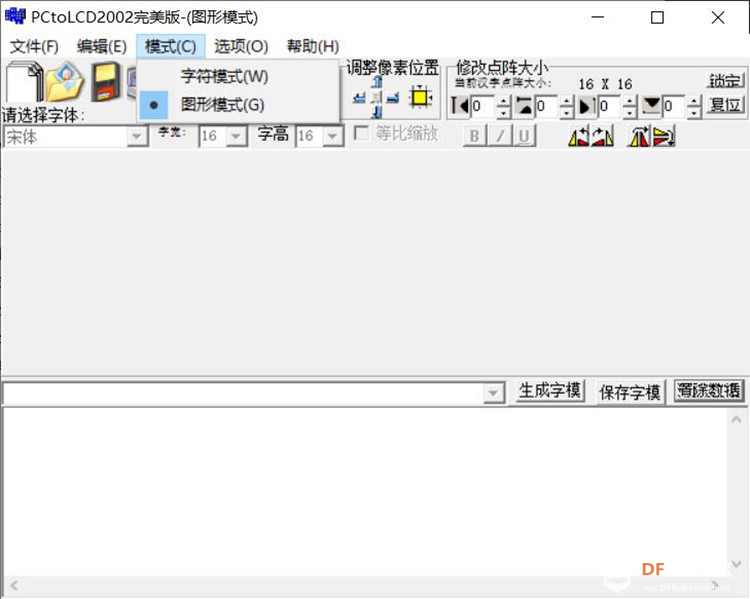
Task: Expand the 字宽 16 dropdown
Action: (x=236, y=136)
